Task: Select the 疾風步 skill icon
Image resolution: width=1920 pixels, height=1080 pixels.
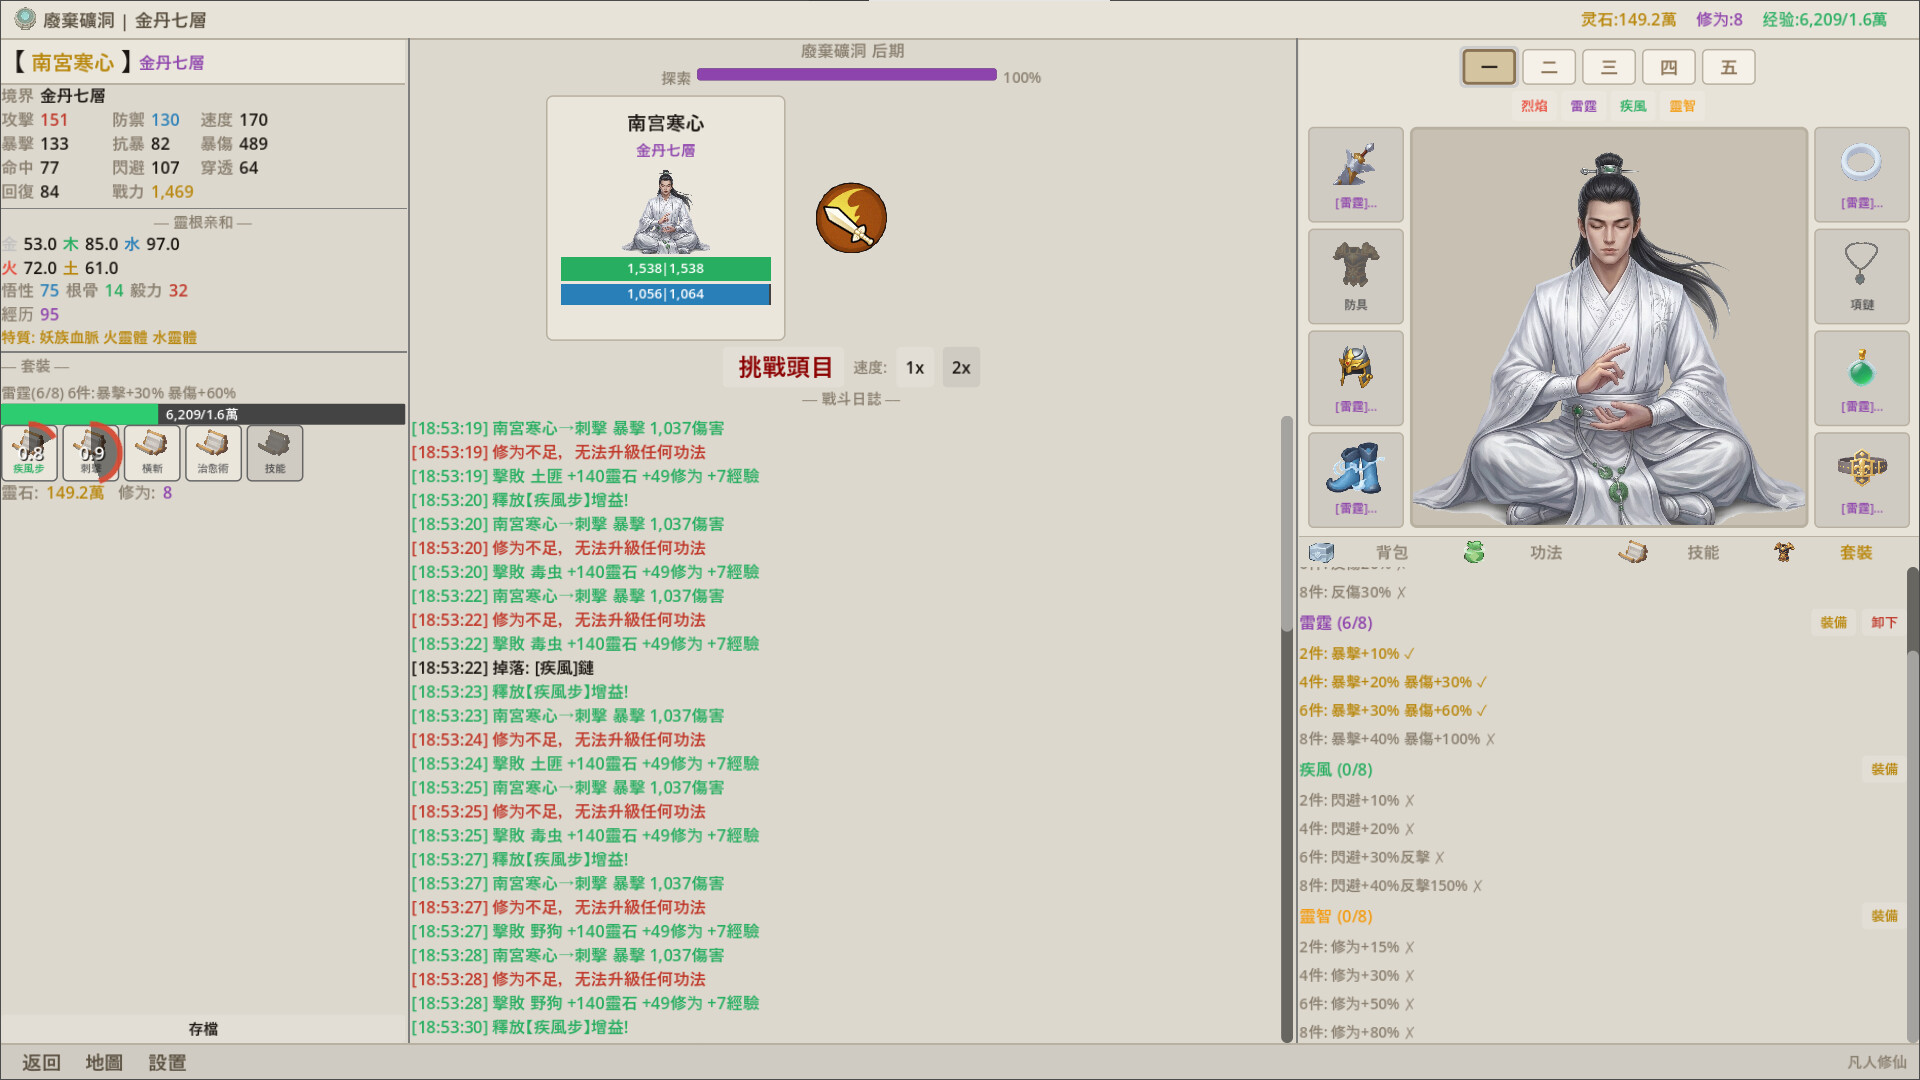Action: (x=29, y=452)
